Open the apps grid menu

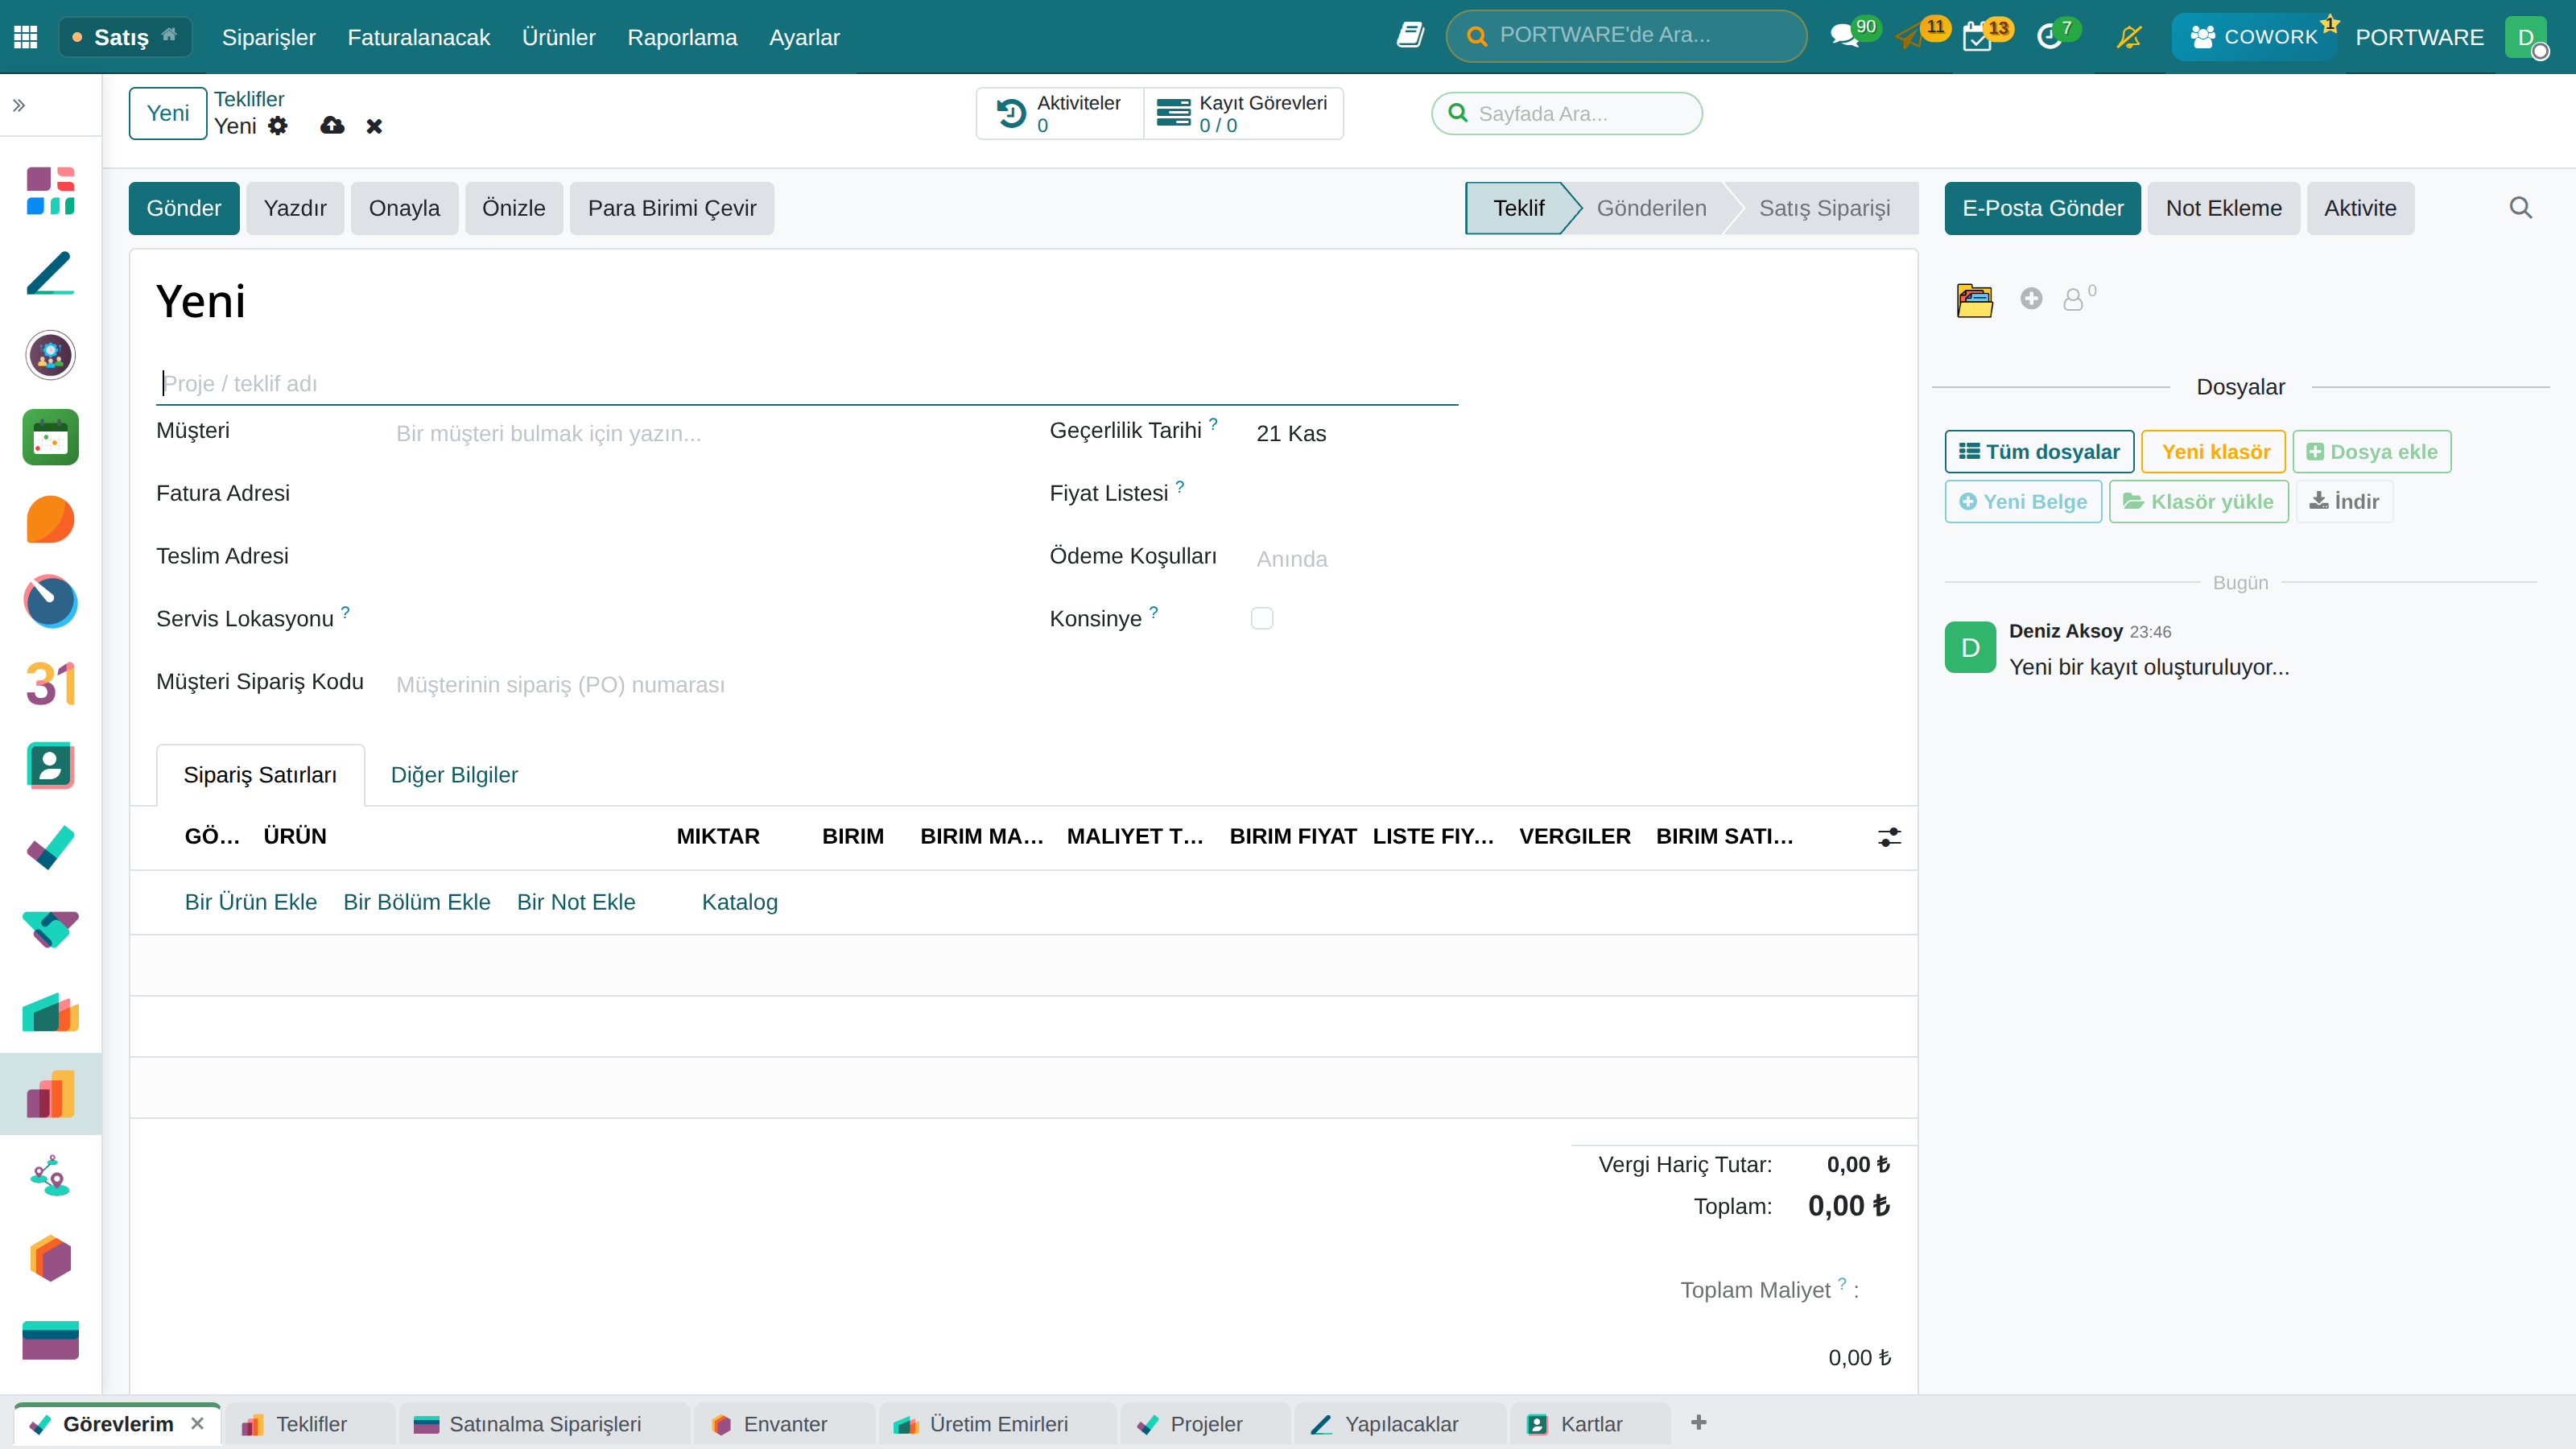point(26,37)
